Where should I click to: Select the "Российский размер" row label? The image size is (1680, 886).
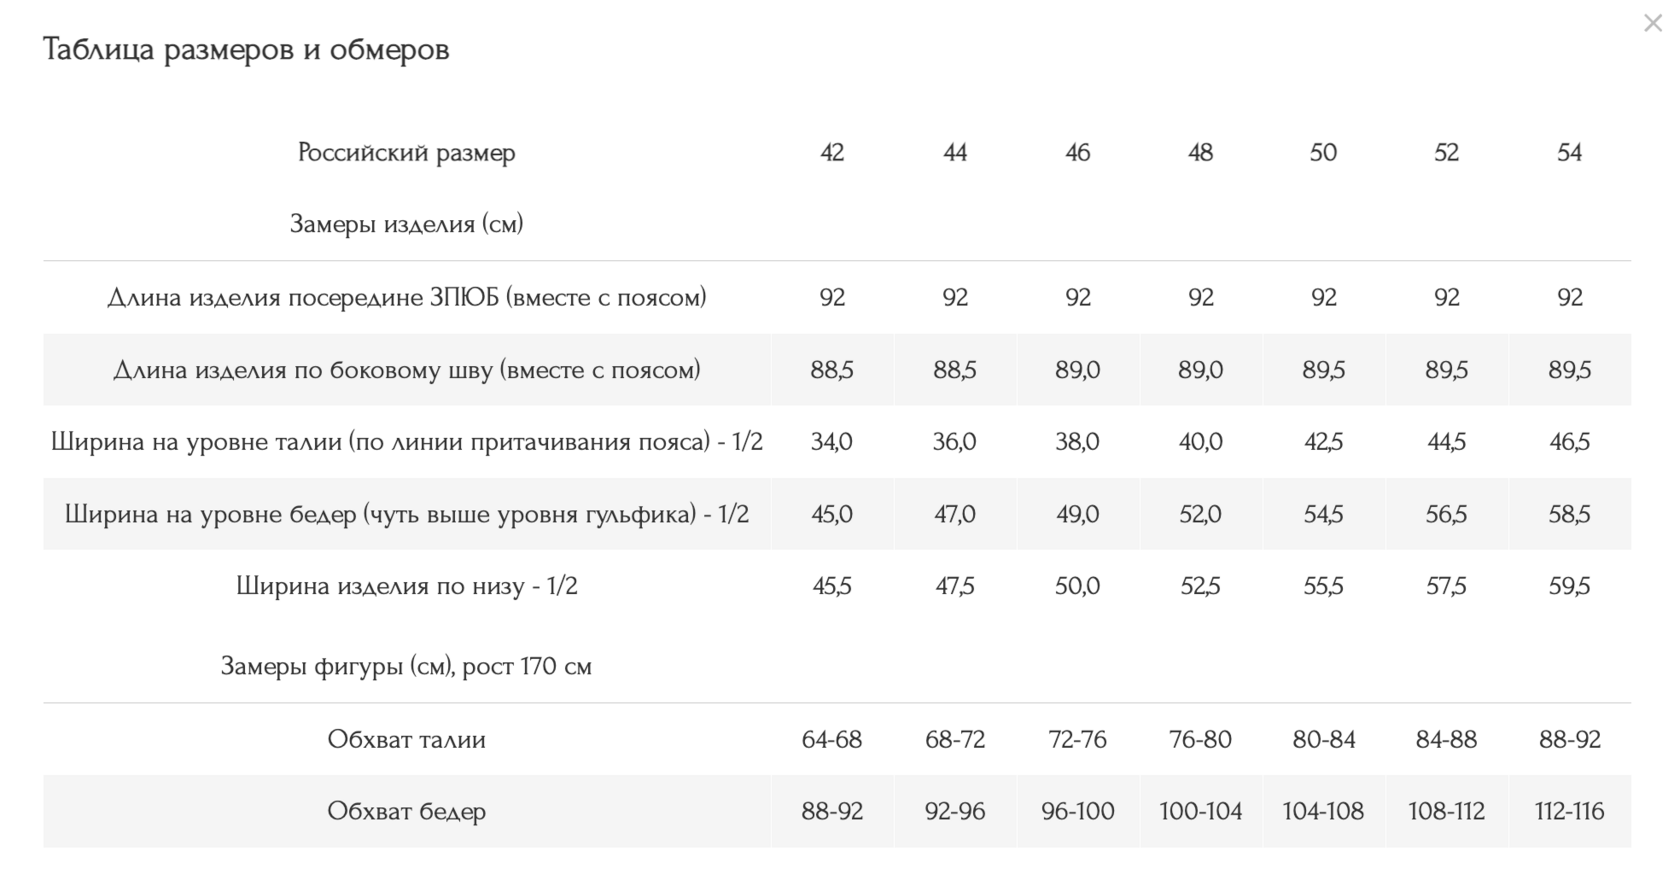click(x=407, y=153)
